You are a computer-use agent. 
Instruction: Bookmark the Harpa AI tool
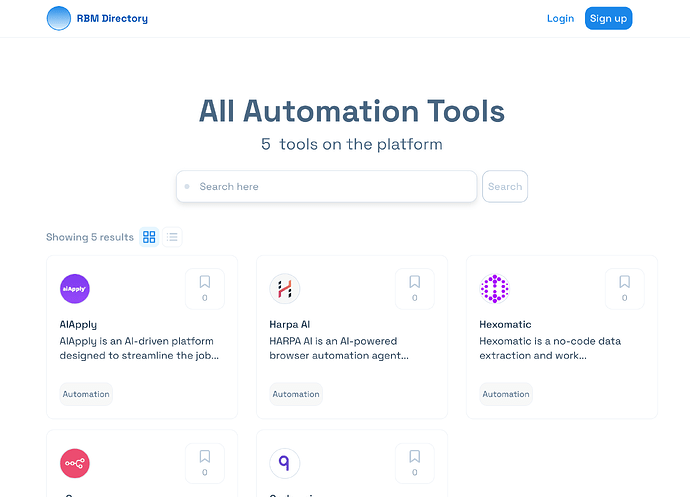(x=415, y=289)
